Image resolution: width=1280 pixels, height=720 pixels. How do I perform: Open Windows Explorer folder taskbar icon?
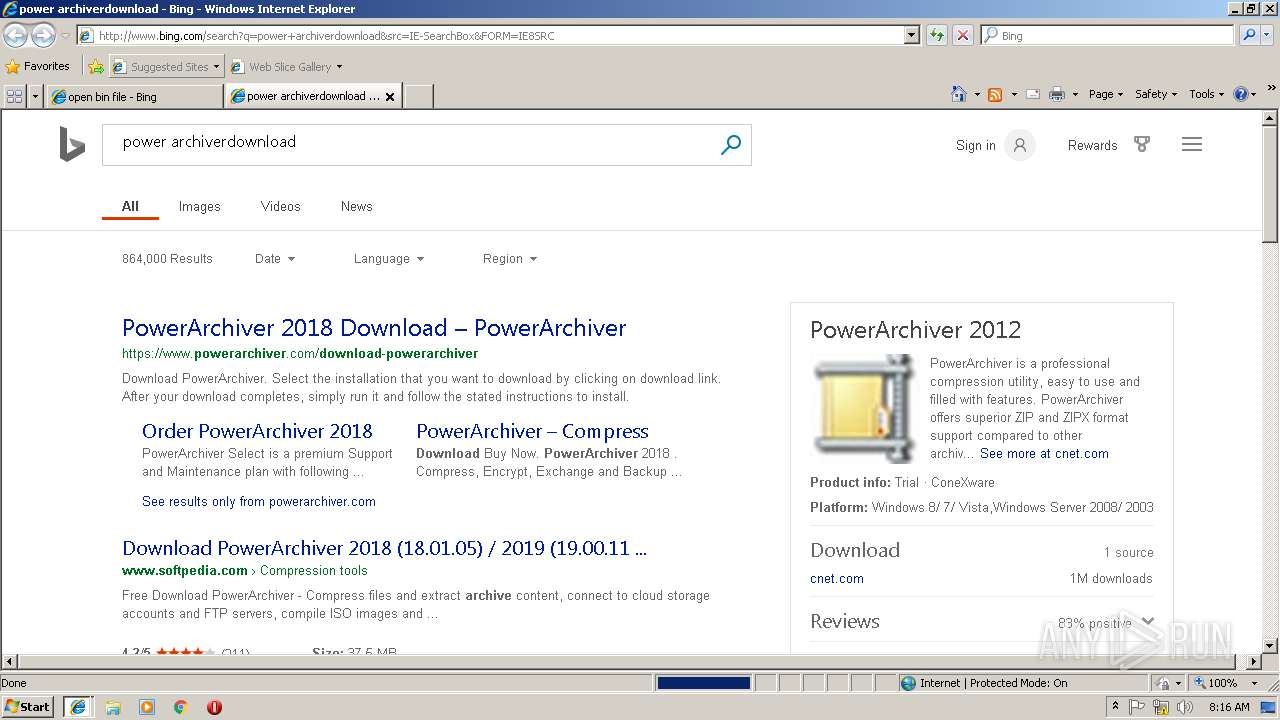click(113, 707)
